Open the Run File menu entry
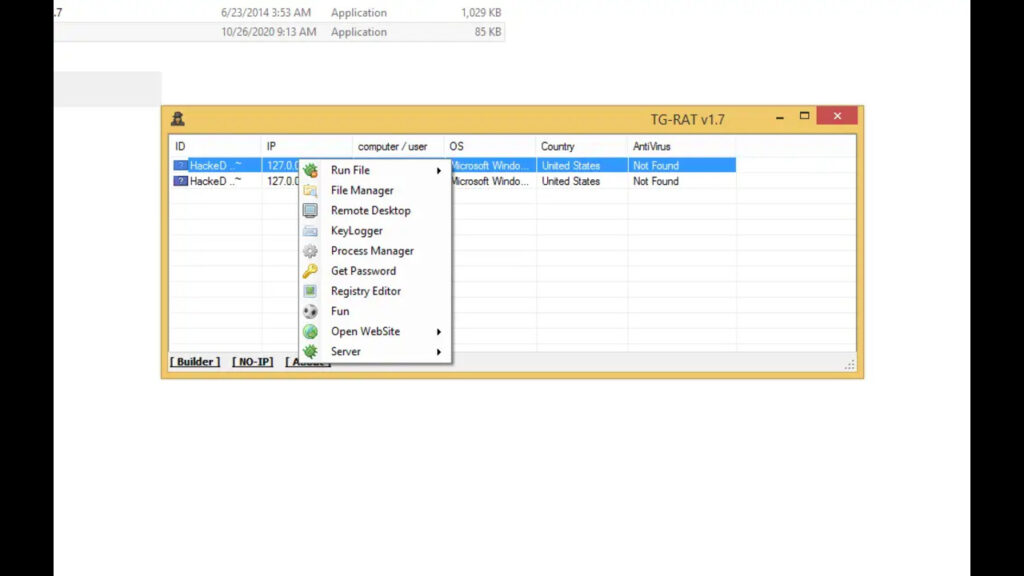 click(x=375, y=170)
